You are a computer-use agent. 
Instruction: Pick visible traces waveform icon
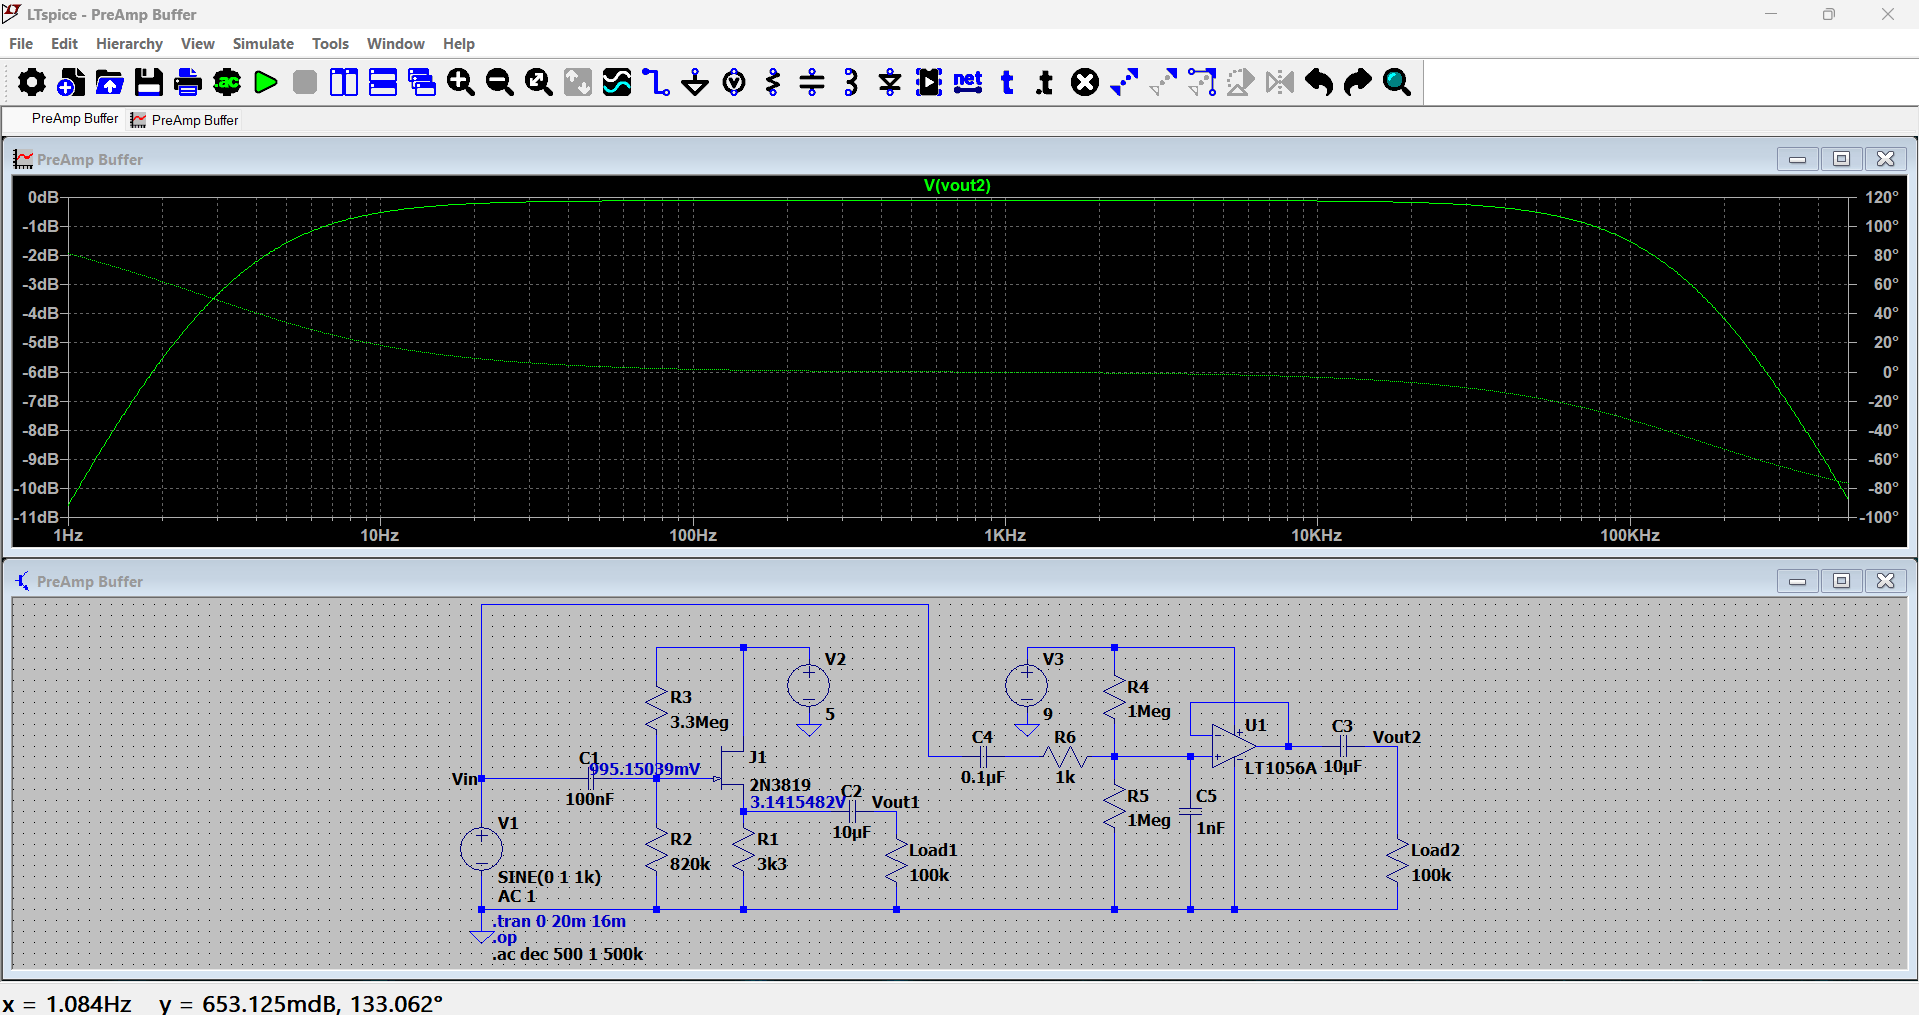[x=617, y=82]
